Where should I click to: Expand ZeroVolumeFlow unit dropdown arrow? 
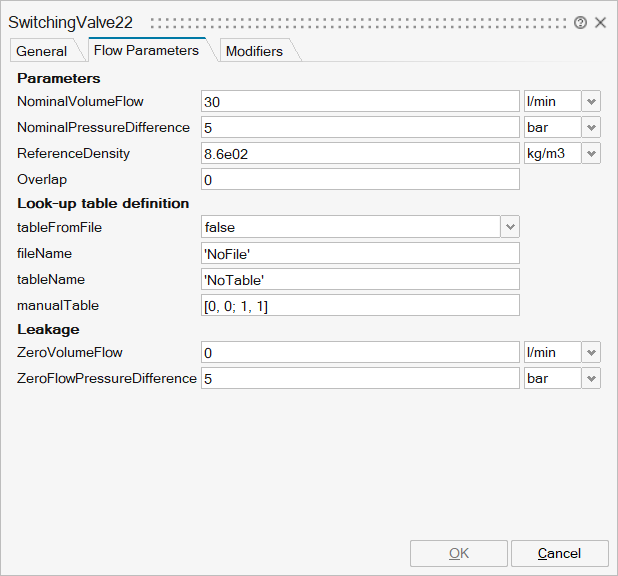pos(591,352)
